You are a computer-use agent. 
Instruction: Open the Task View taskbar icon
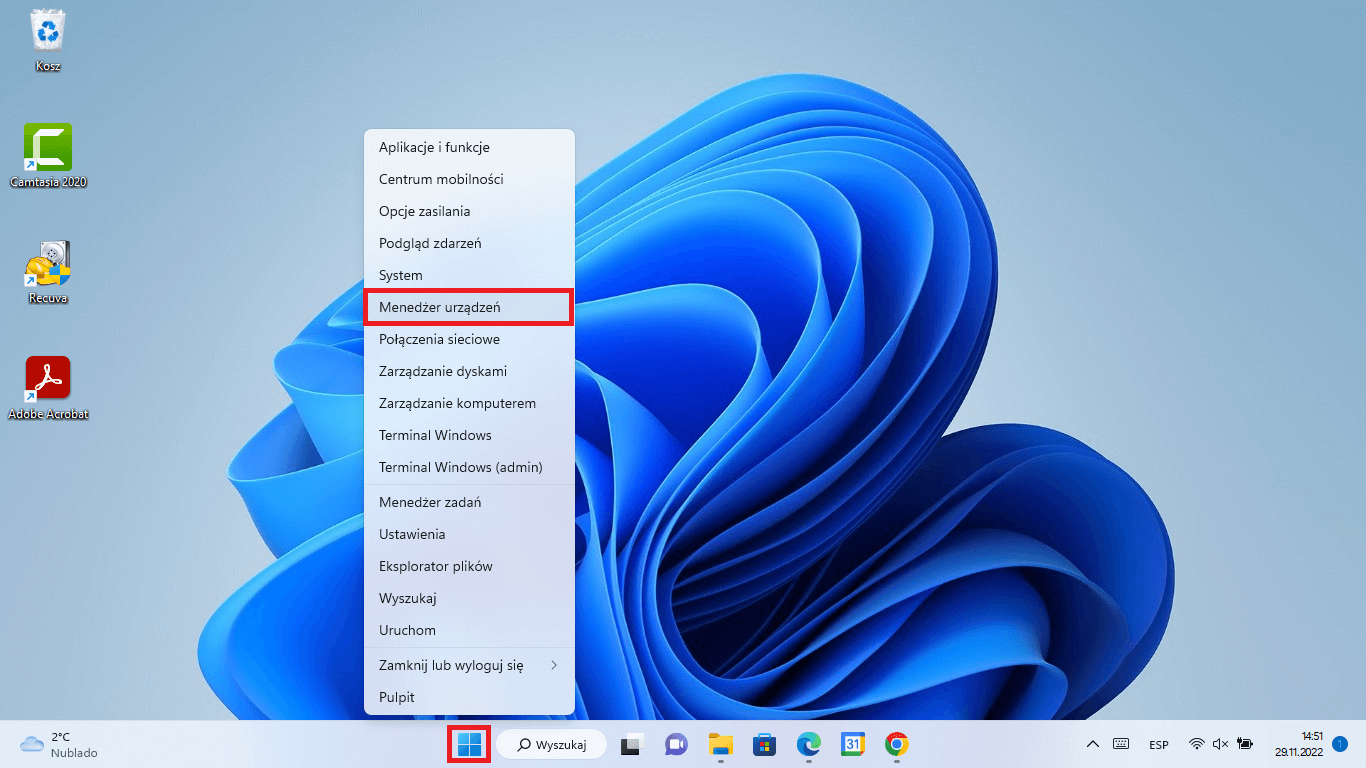point(631,744)
